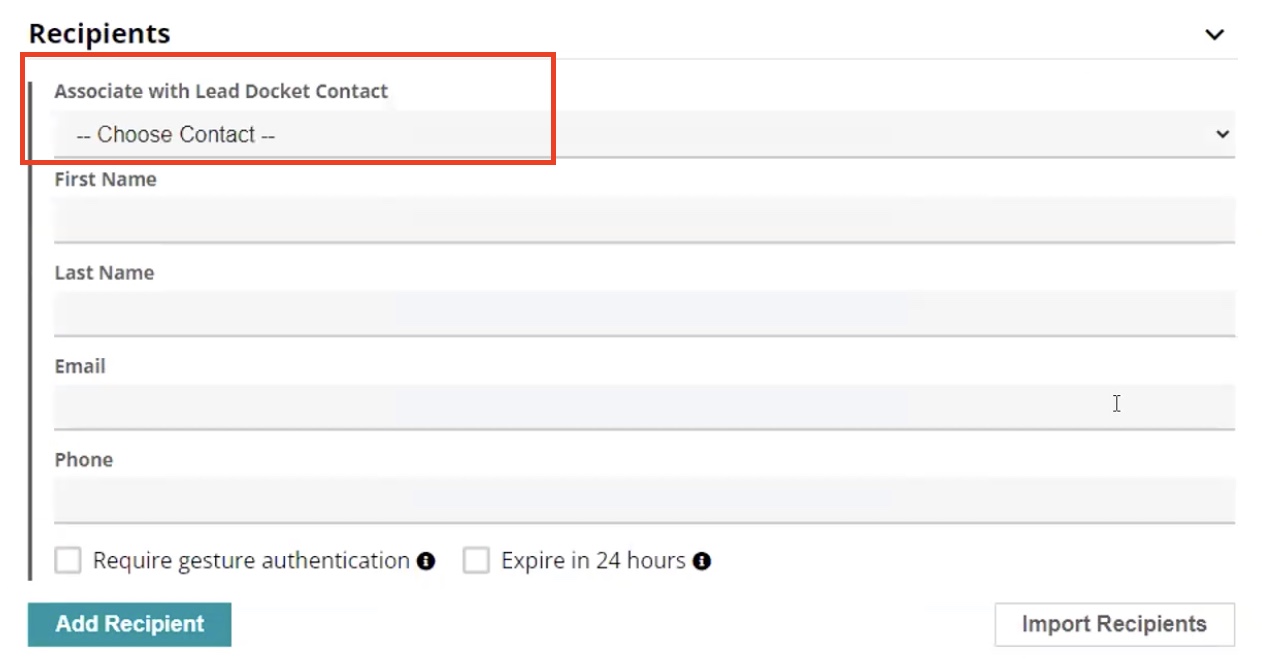
Task: Click the Phone label text
Action: (x=84, y=460)
